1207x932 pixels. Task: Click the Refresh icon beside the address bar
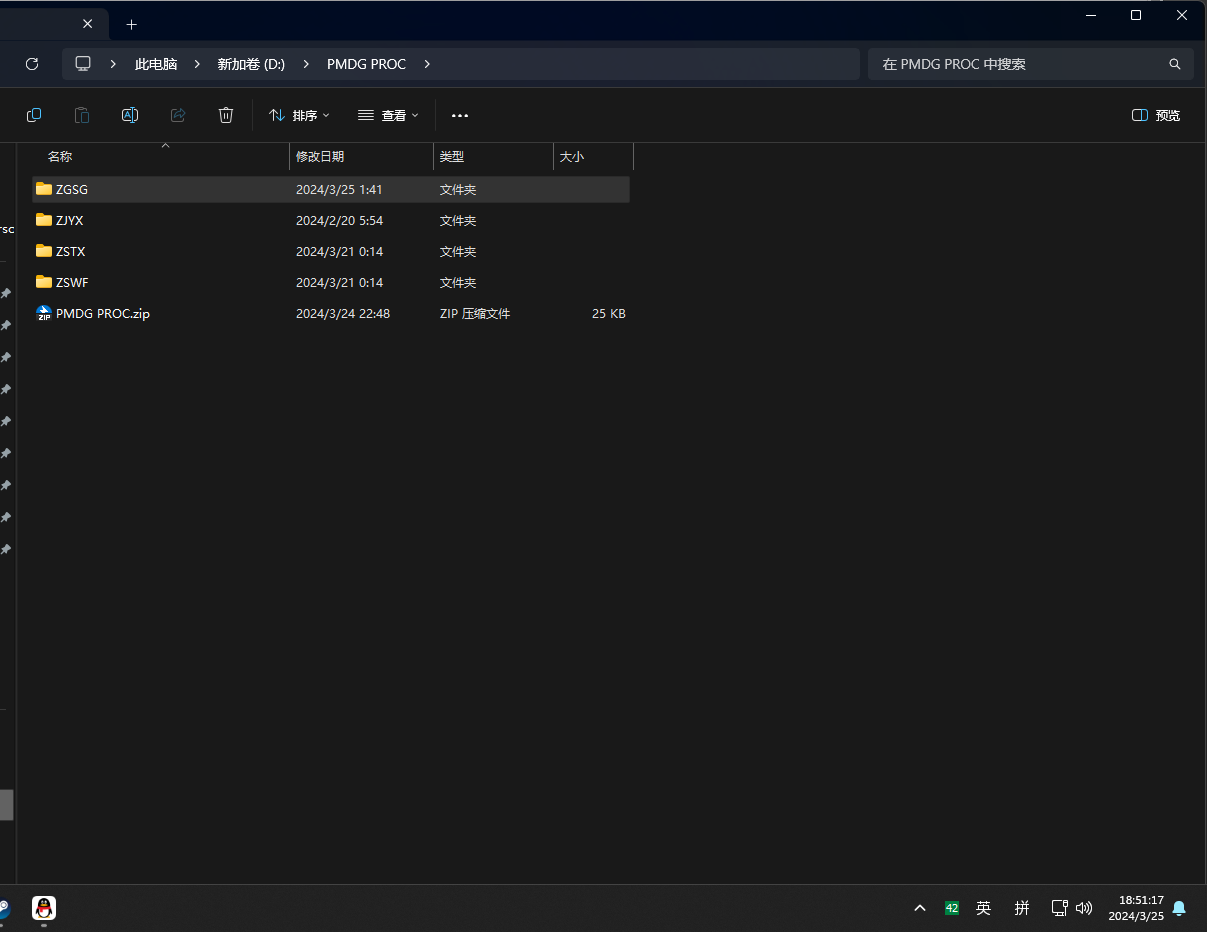coord(31,64)
